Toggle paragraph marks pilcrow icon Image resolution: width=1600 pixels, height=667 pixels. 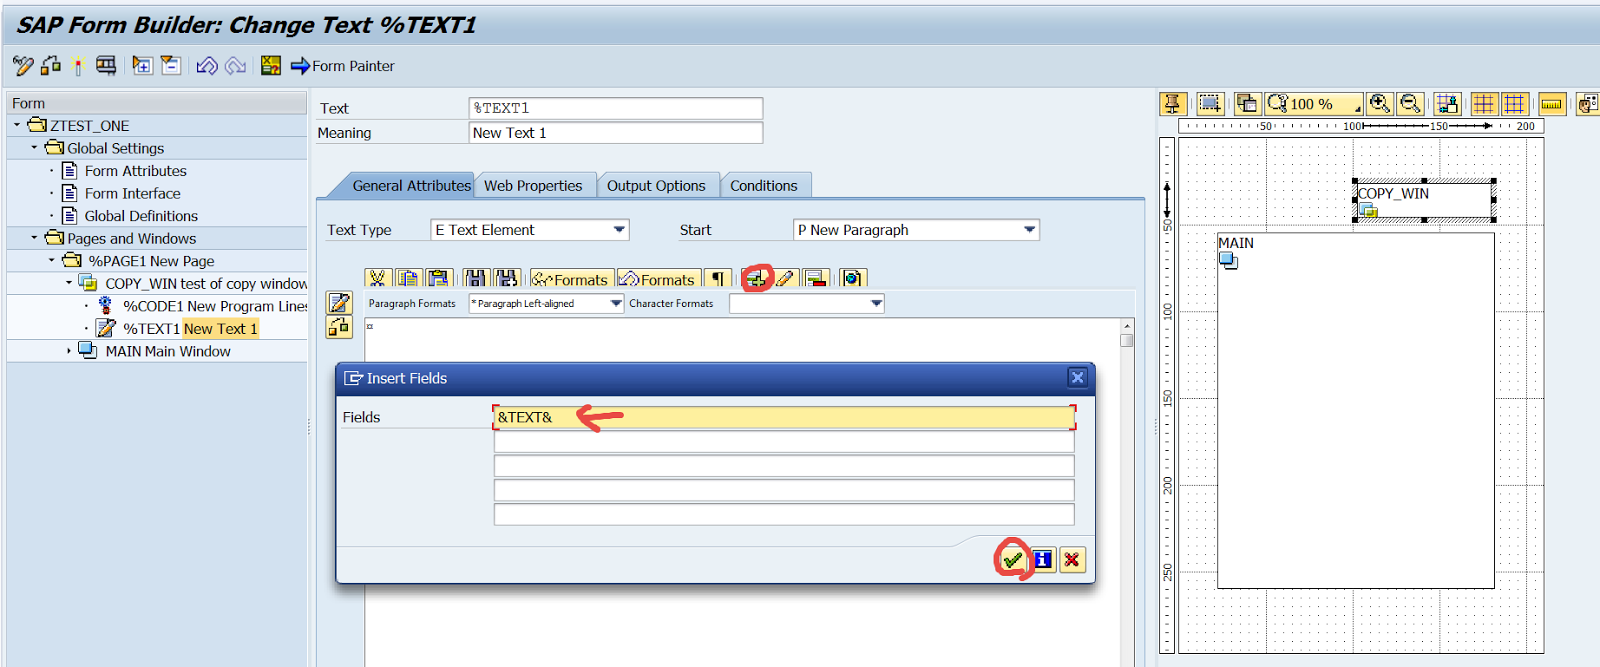(x=718, y=279)
